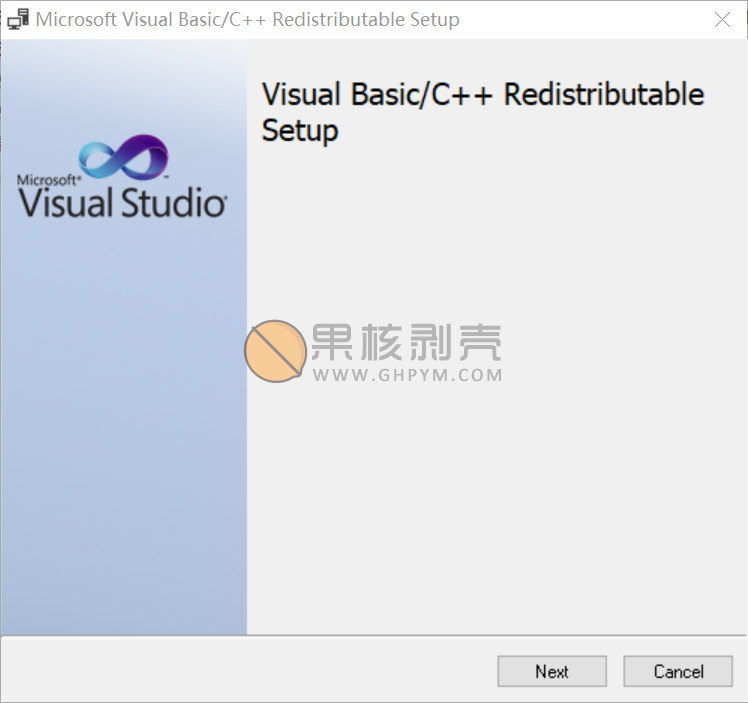Click the separator line above the buttons
748x703 pixels.
pos(374,635)
